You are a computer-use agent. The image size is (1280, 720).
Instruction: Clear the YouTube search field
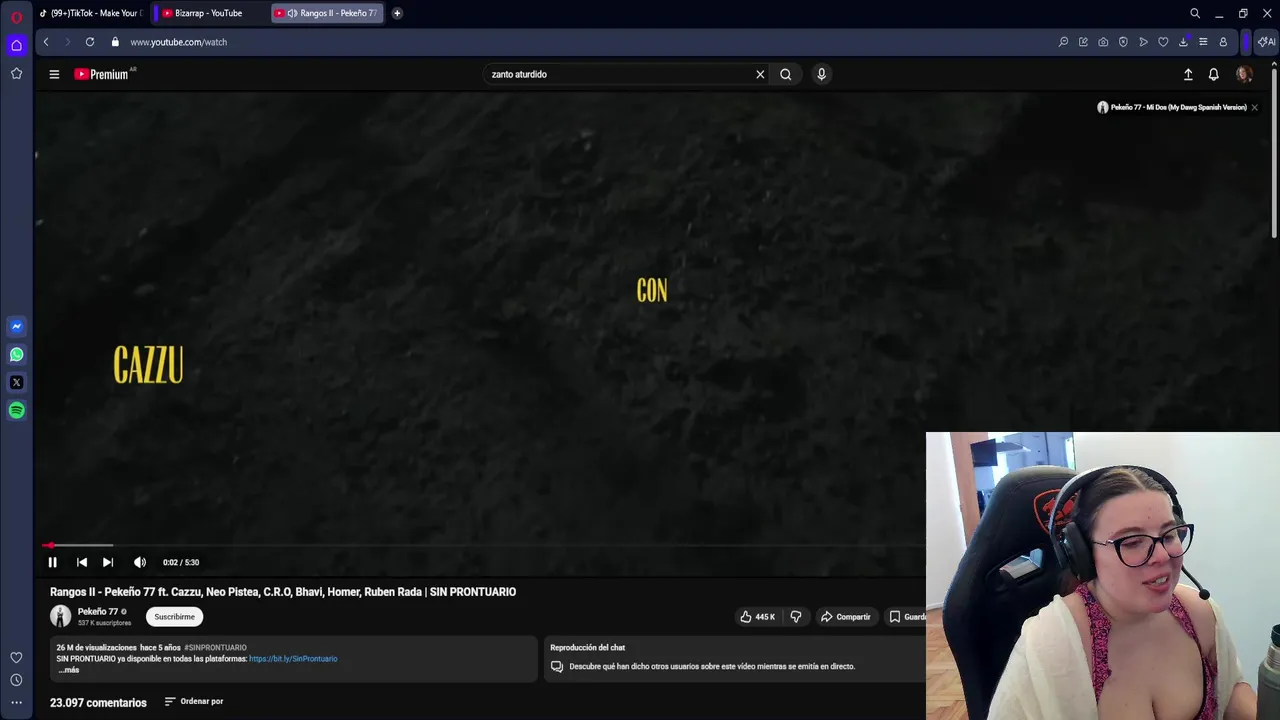click(x=760, y=74)
